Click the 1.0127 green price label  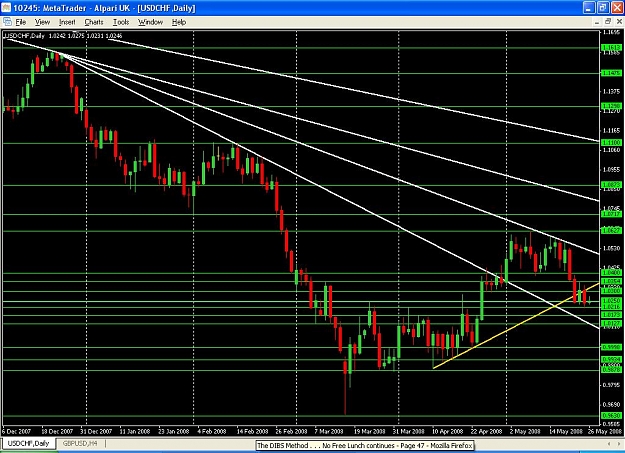pyautogui.click(x=611, y=323)
